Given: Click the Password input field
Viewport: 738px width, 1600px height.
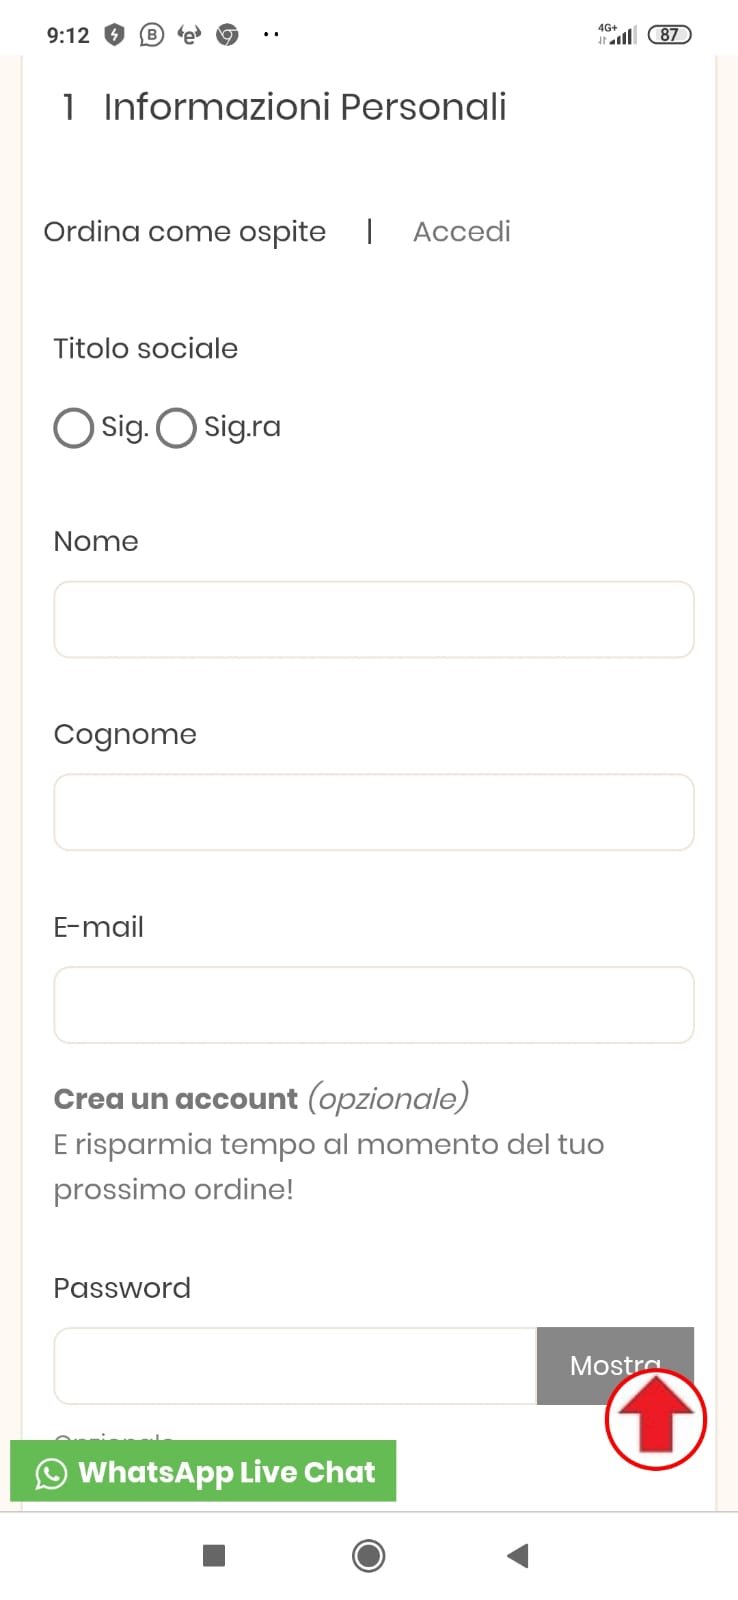Looking at the screenshot, I should pyautogui.click(x=295, y=1366).
